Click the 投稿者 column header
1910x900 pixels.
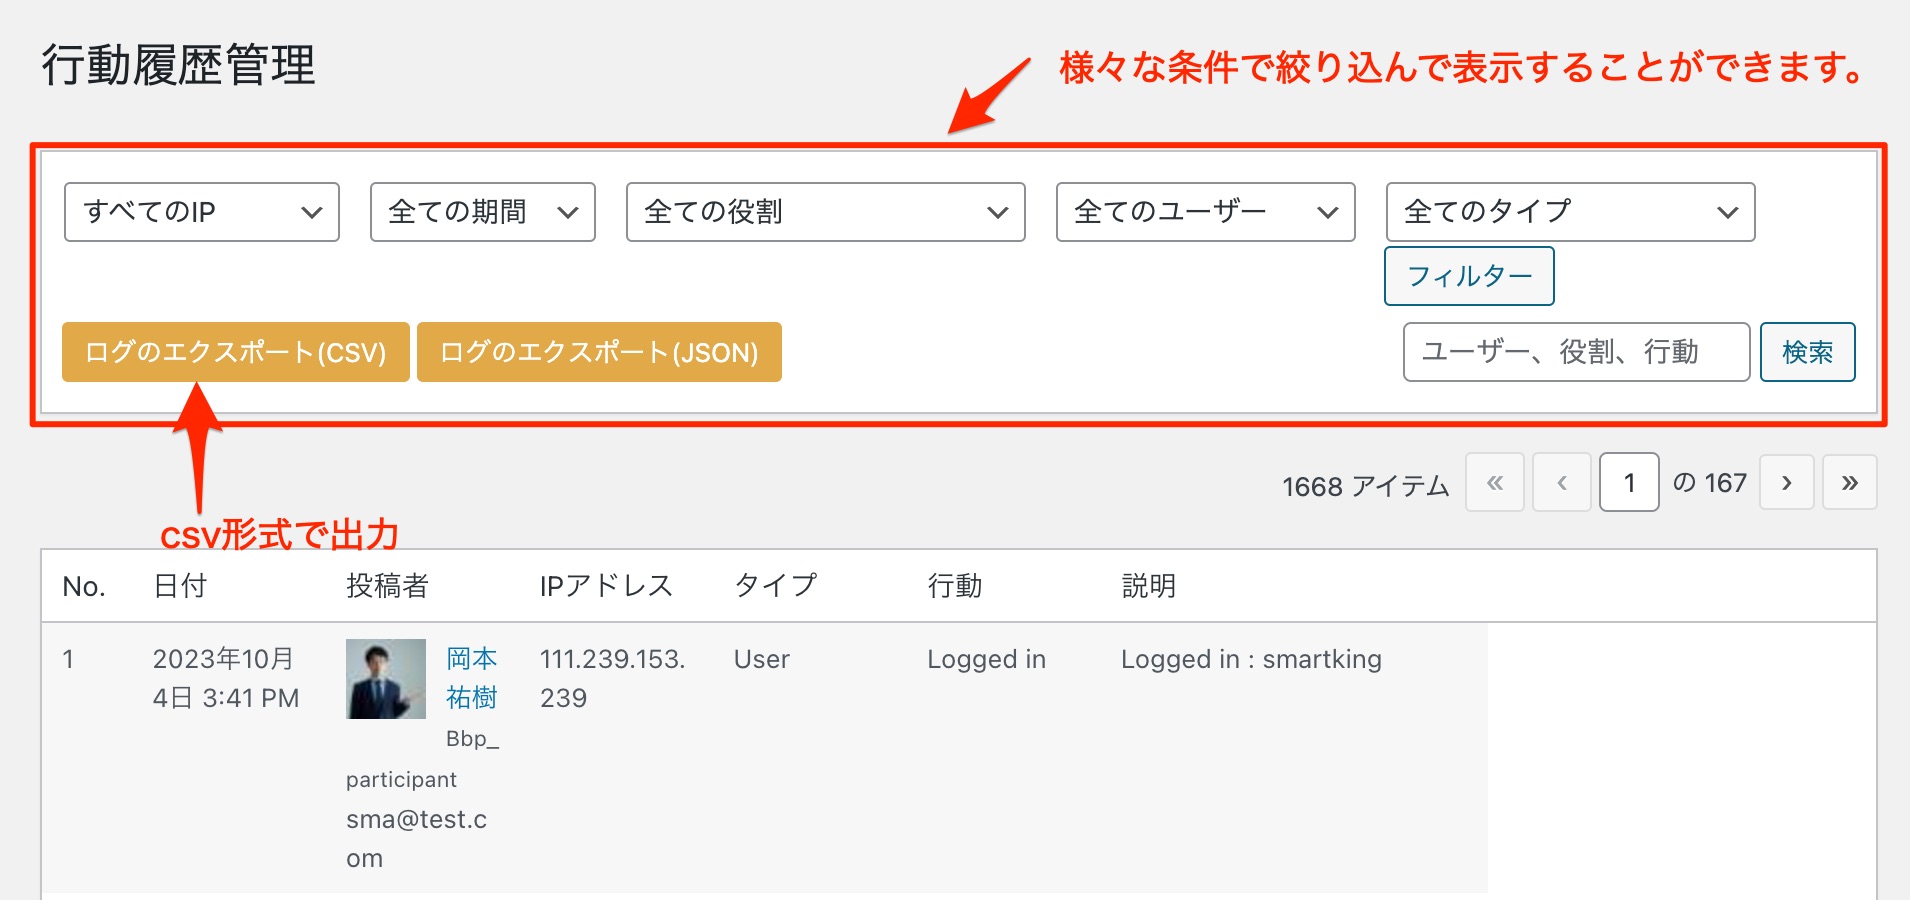click(387, 586)
